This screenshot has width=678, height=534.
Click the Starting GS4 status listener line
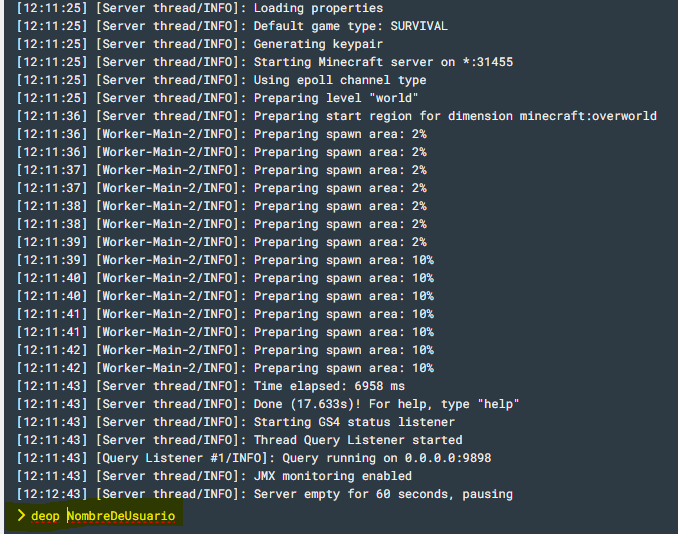(x=236, y=422)
